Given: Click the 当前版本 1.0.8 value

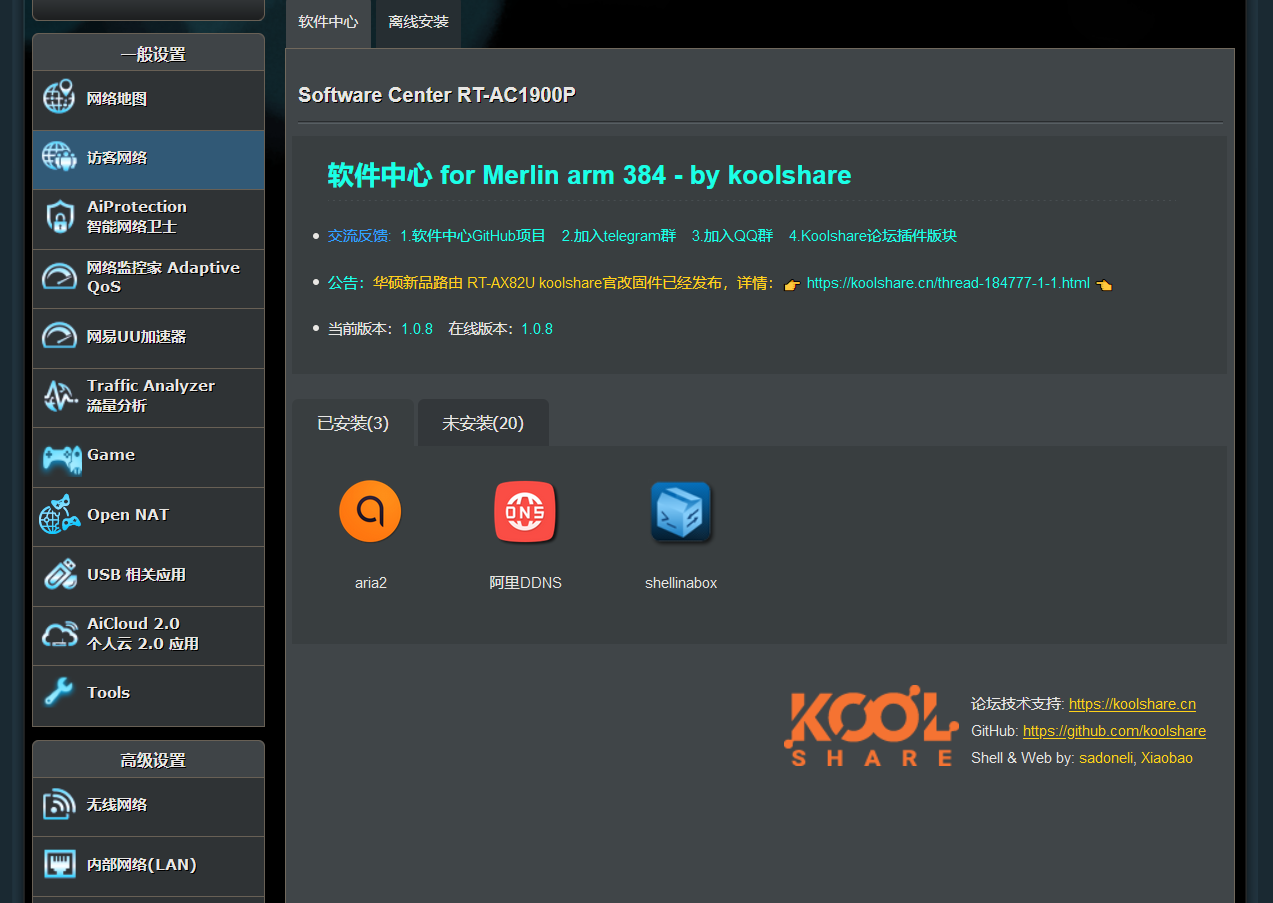Looking at the screenshot, I should [417, 329].
